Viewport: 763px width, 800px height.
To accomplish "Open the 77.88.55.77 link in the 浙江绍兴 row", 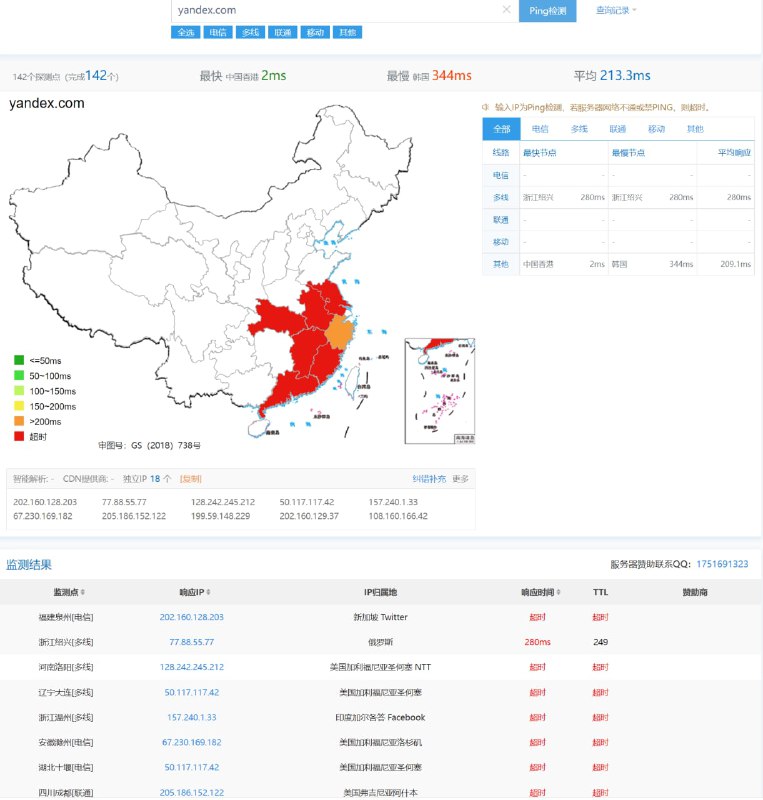I will click(x=191, y=642).
